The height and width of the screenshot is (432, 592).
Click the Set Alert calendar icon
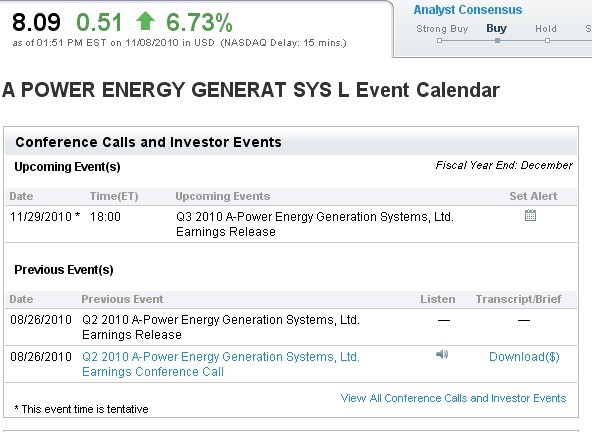coord(530,215)
